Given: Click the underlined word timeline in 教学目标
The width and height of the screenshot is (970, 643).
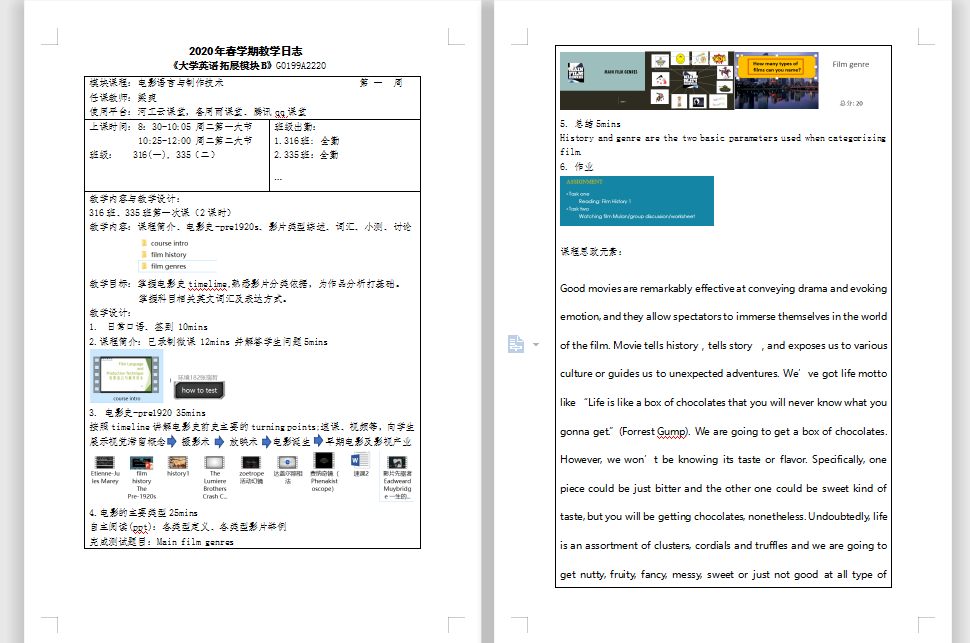Looking at the screenshot, I should pos(207,284).
